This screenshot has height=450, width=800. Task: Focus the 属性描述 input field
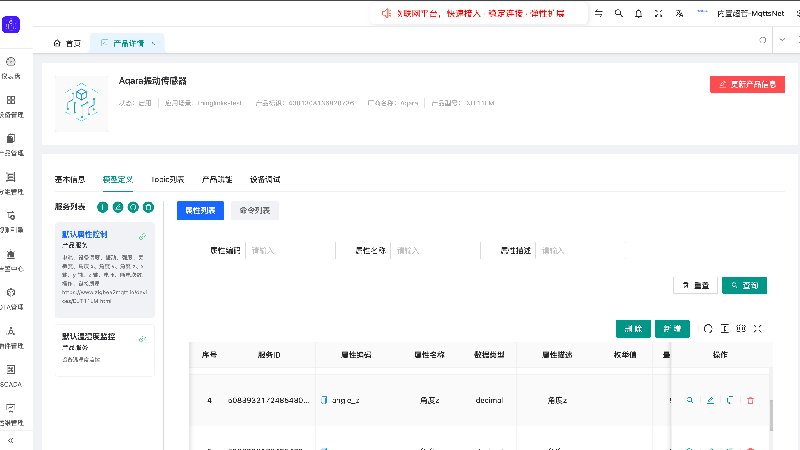click(x=580, y=251)
